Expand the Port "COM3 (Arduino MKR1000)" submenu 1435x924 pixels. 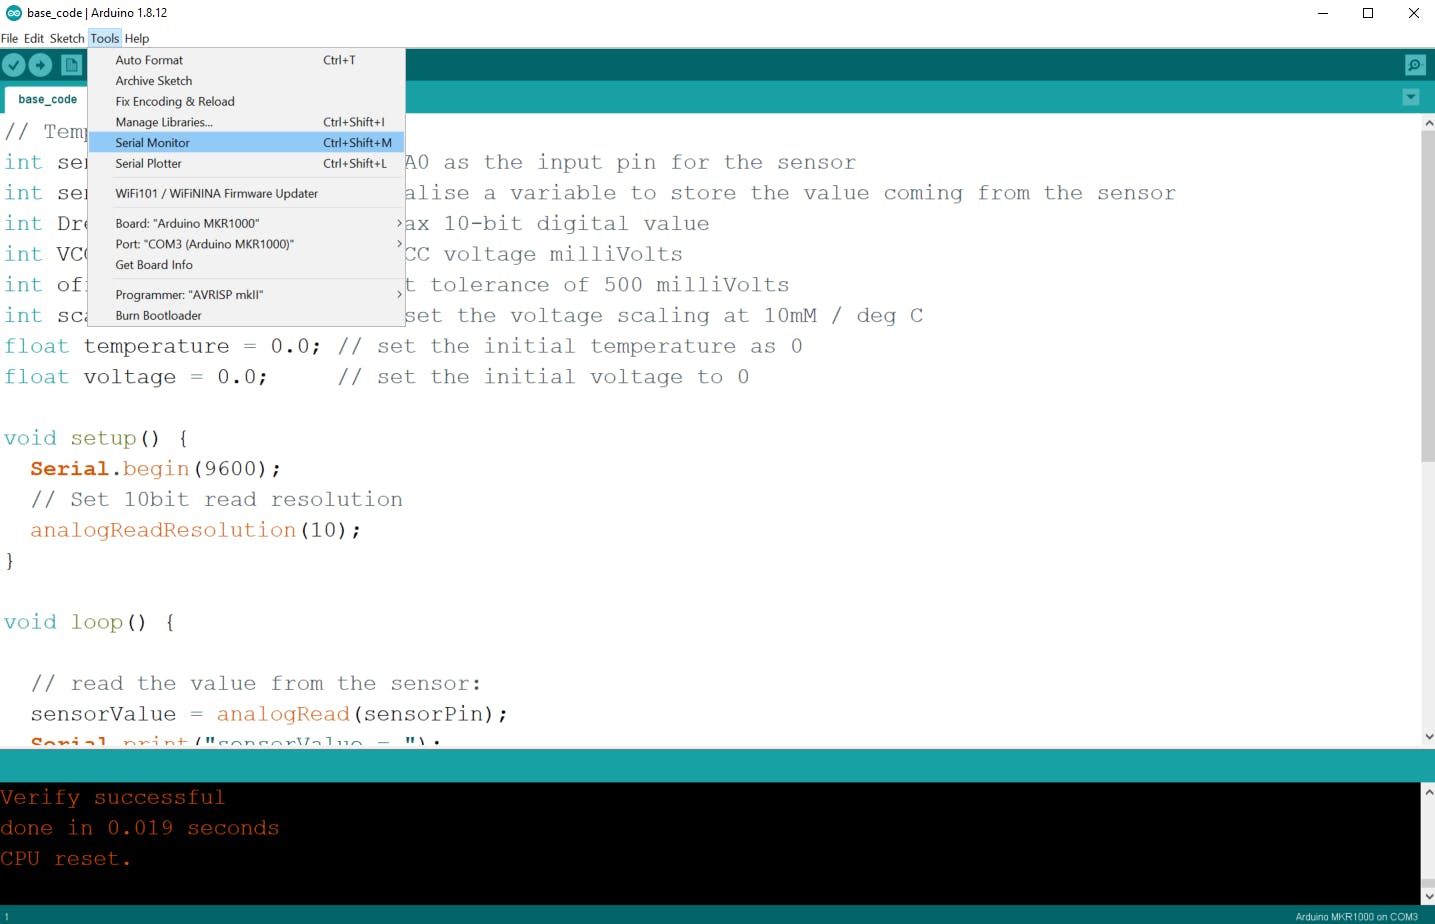tap(247, 244)
